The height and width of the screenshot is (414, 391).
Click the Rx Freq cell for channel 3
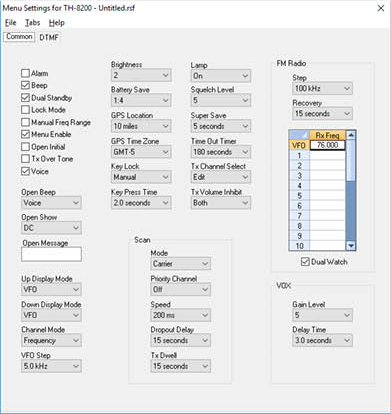tap(328, 175)
